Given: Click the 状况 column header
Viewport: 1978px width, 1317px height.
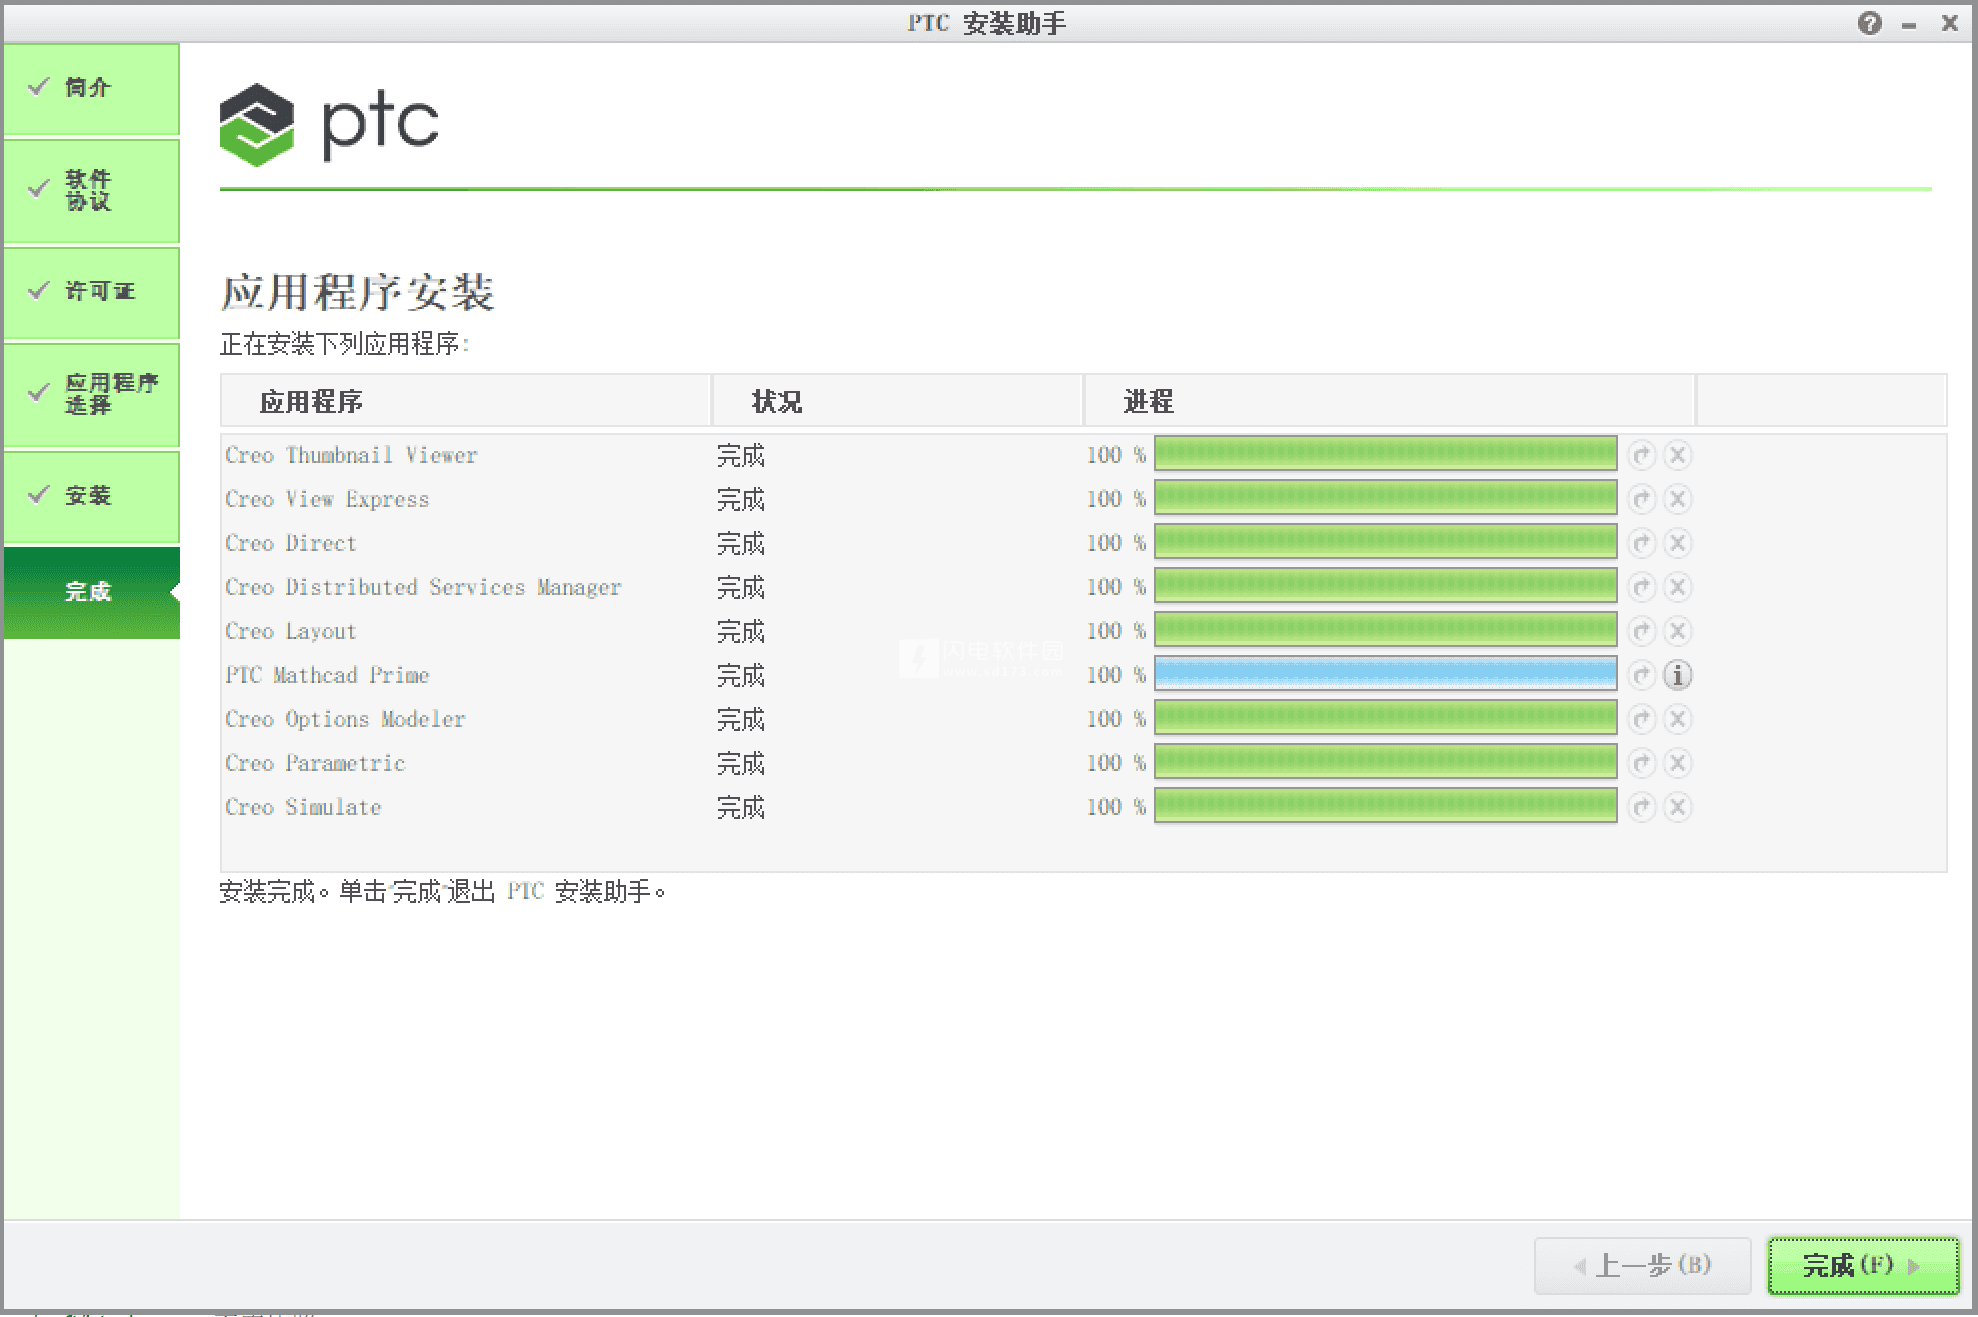Looking at the screenshot, I should pos(897,401).
